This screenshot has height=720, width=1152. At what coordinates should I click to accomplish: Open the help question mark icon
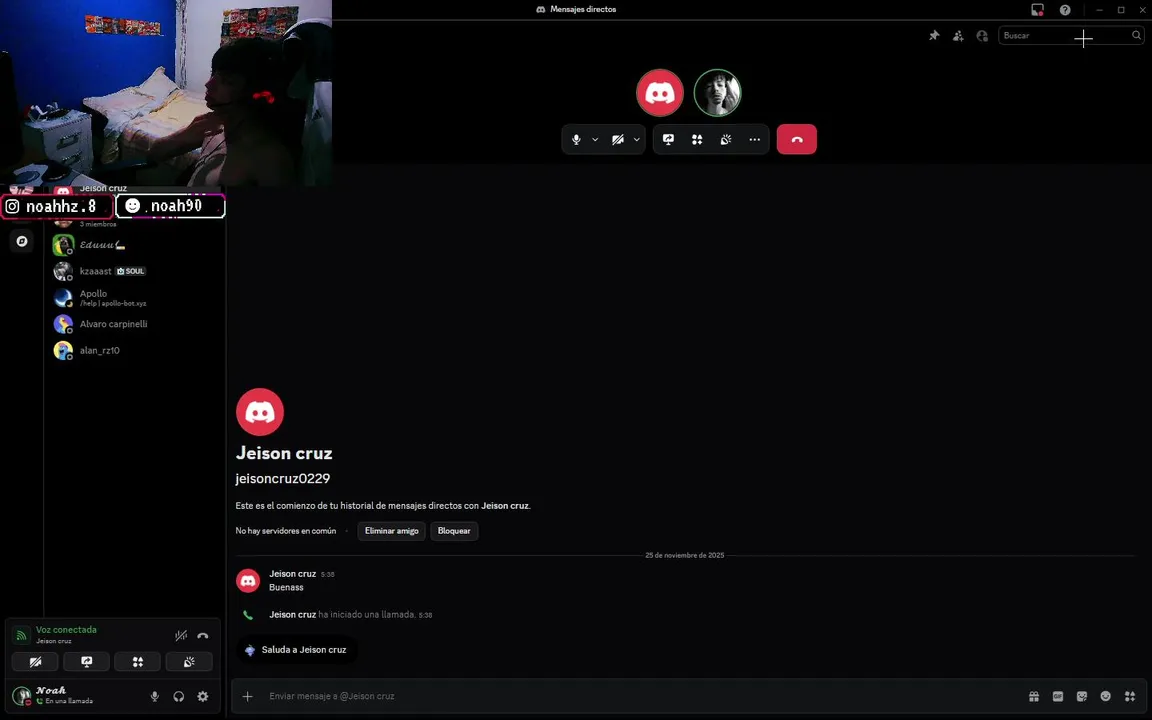click(1065, 10)
